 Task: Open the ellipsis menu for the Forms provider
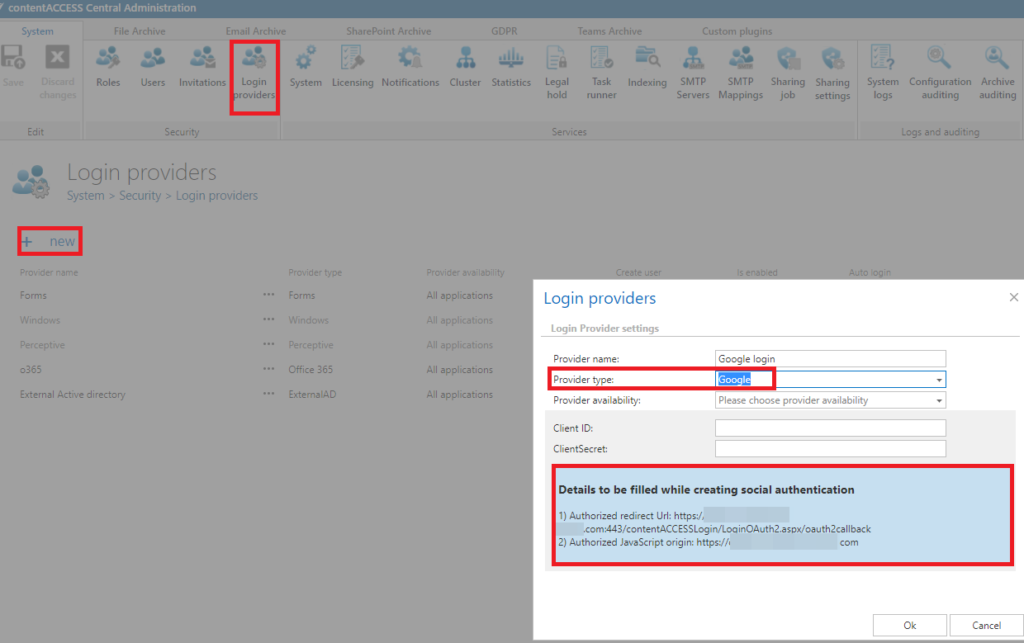tap(268, 295)
